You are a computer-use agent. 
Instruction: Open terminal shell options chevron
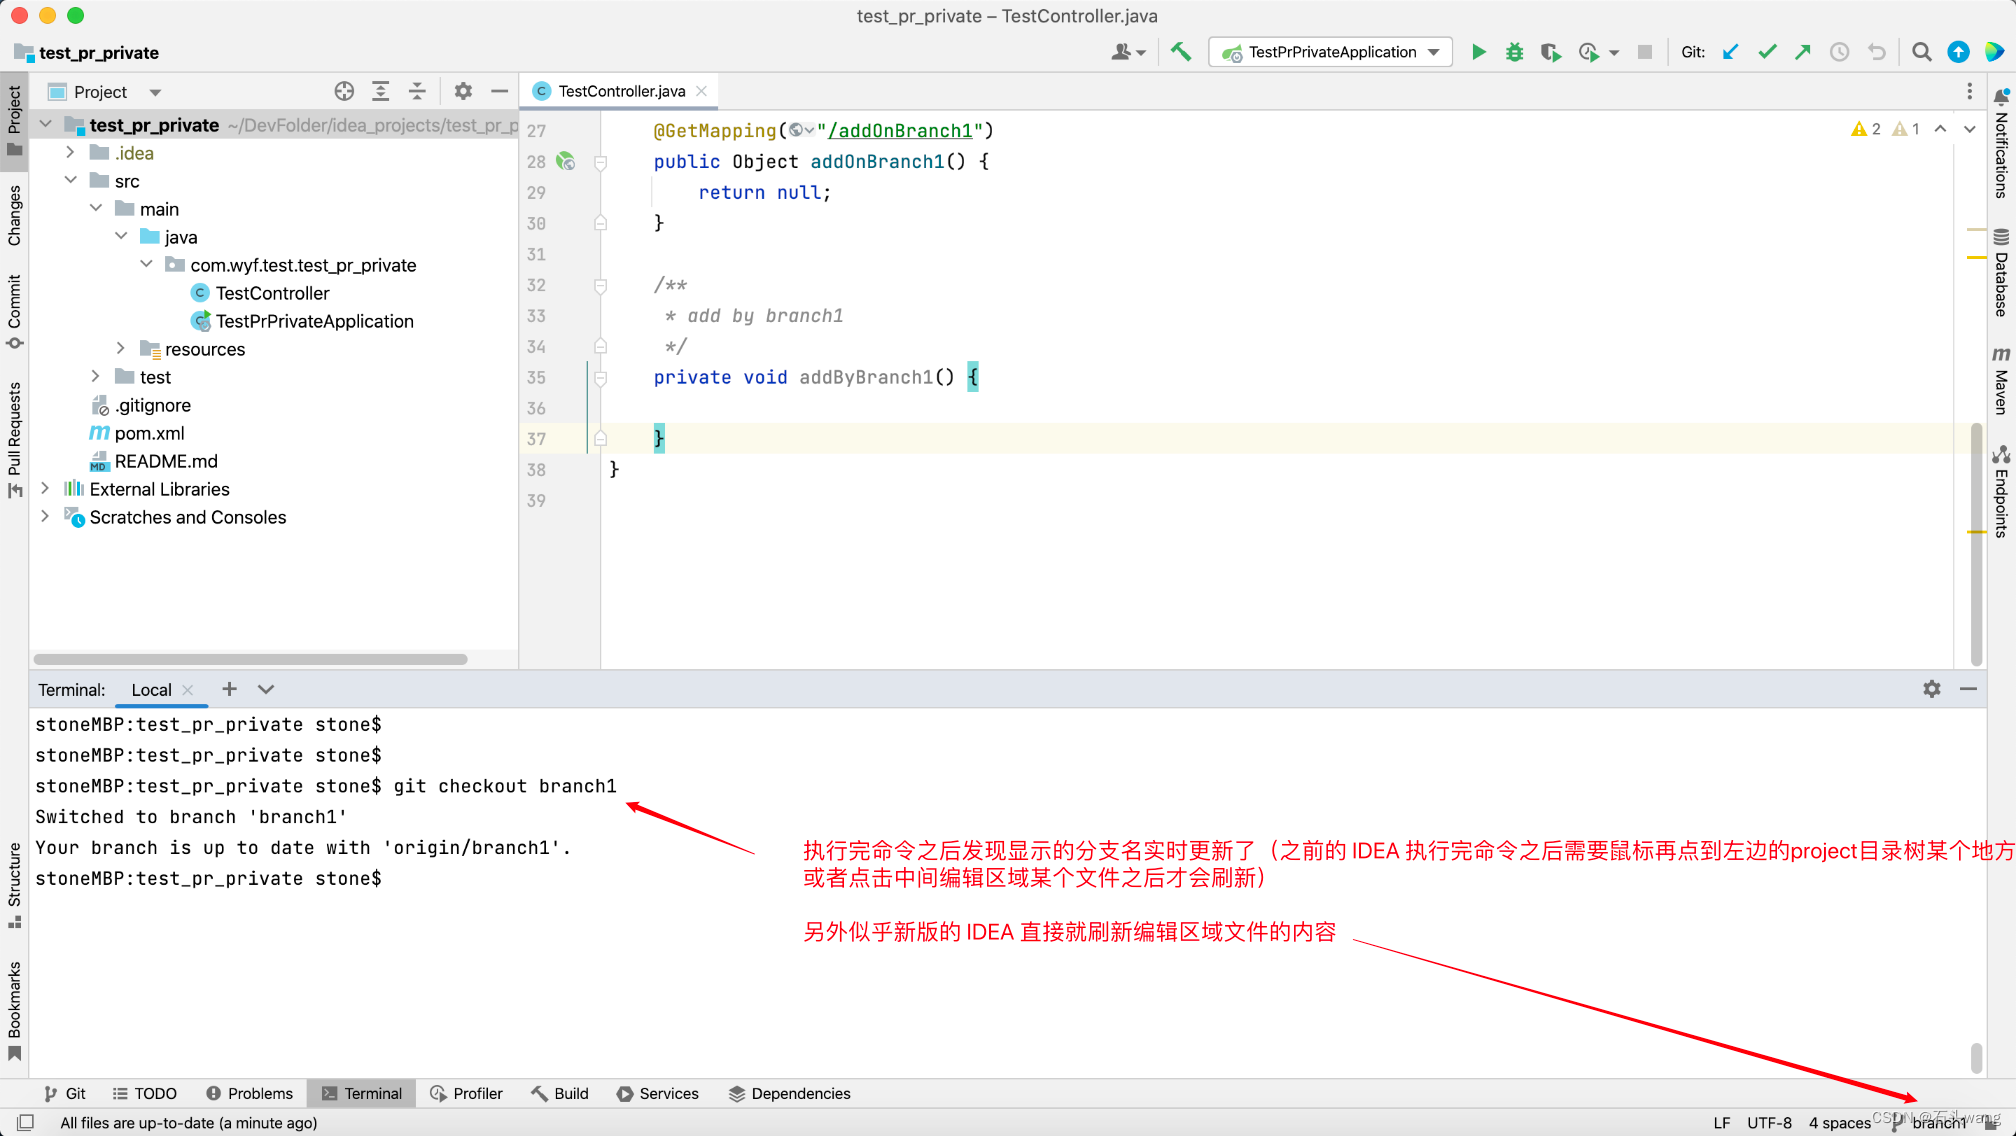point(266,689)
